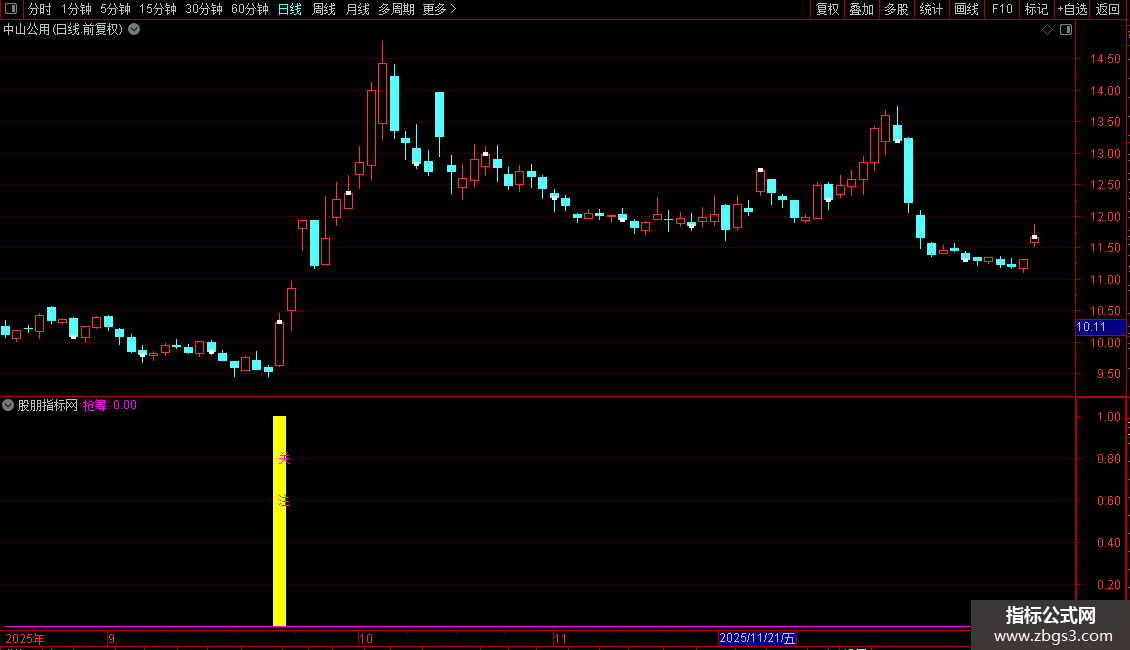This screenshot has width=1130, height=650.
Task: Activate the 画线 drawing tool
Action: tap(966, 9)
